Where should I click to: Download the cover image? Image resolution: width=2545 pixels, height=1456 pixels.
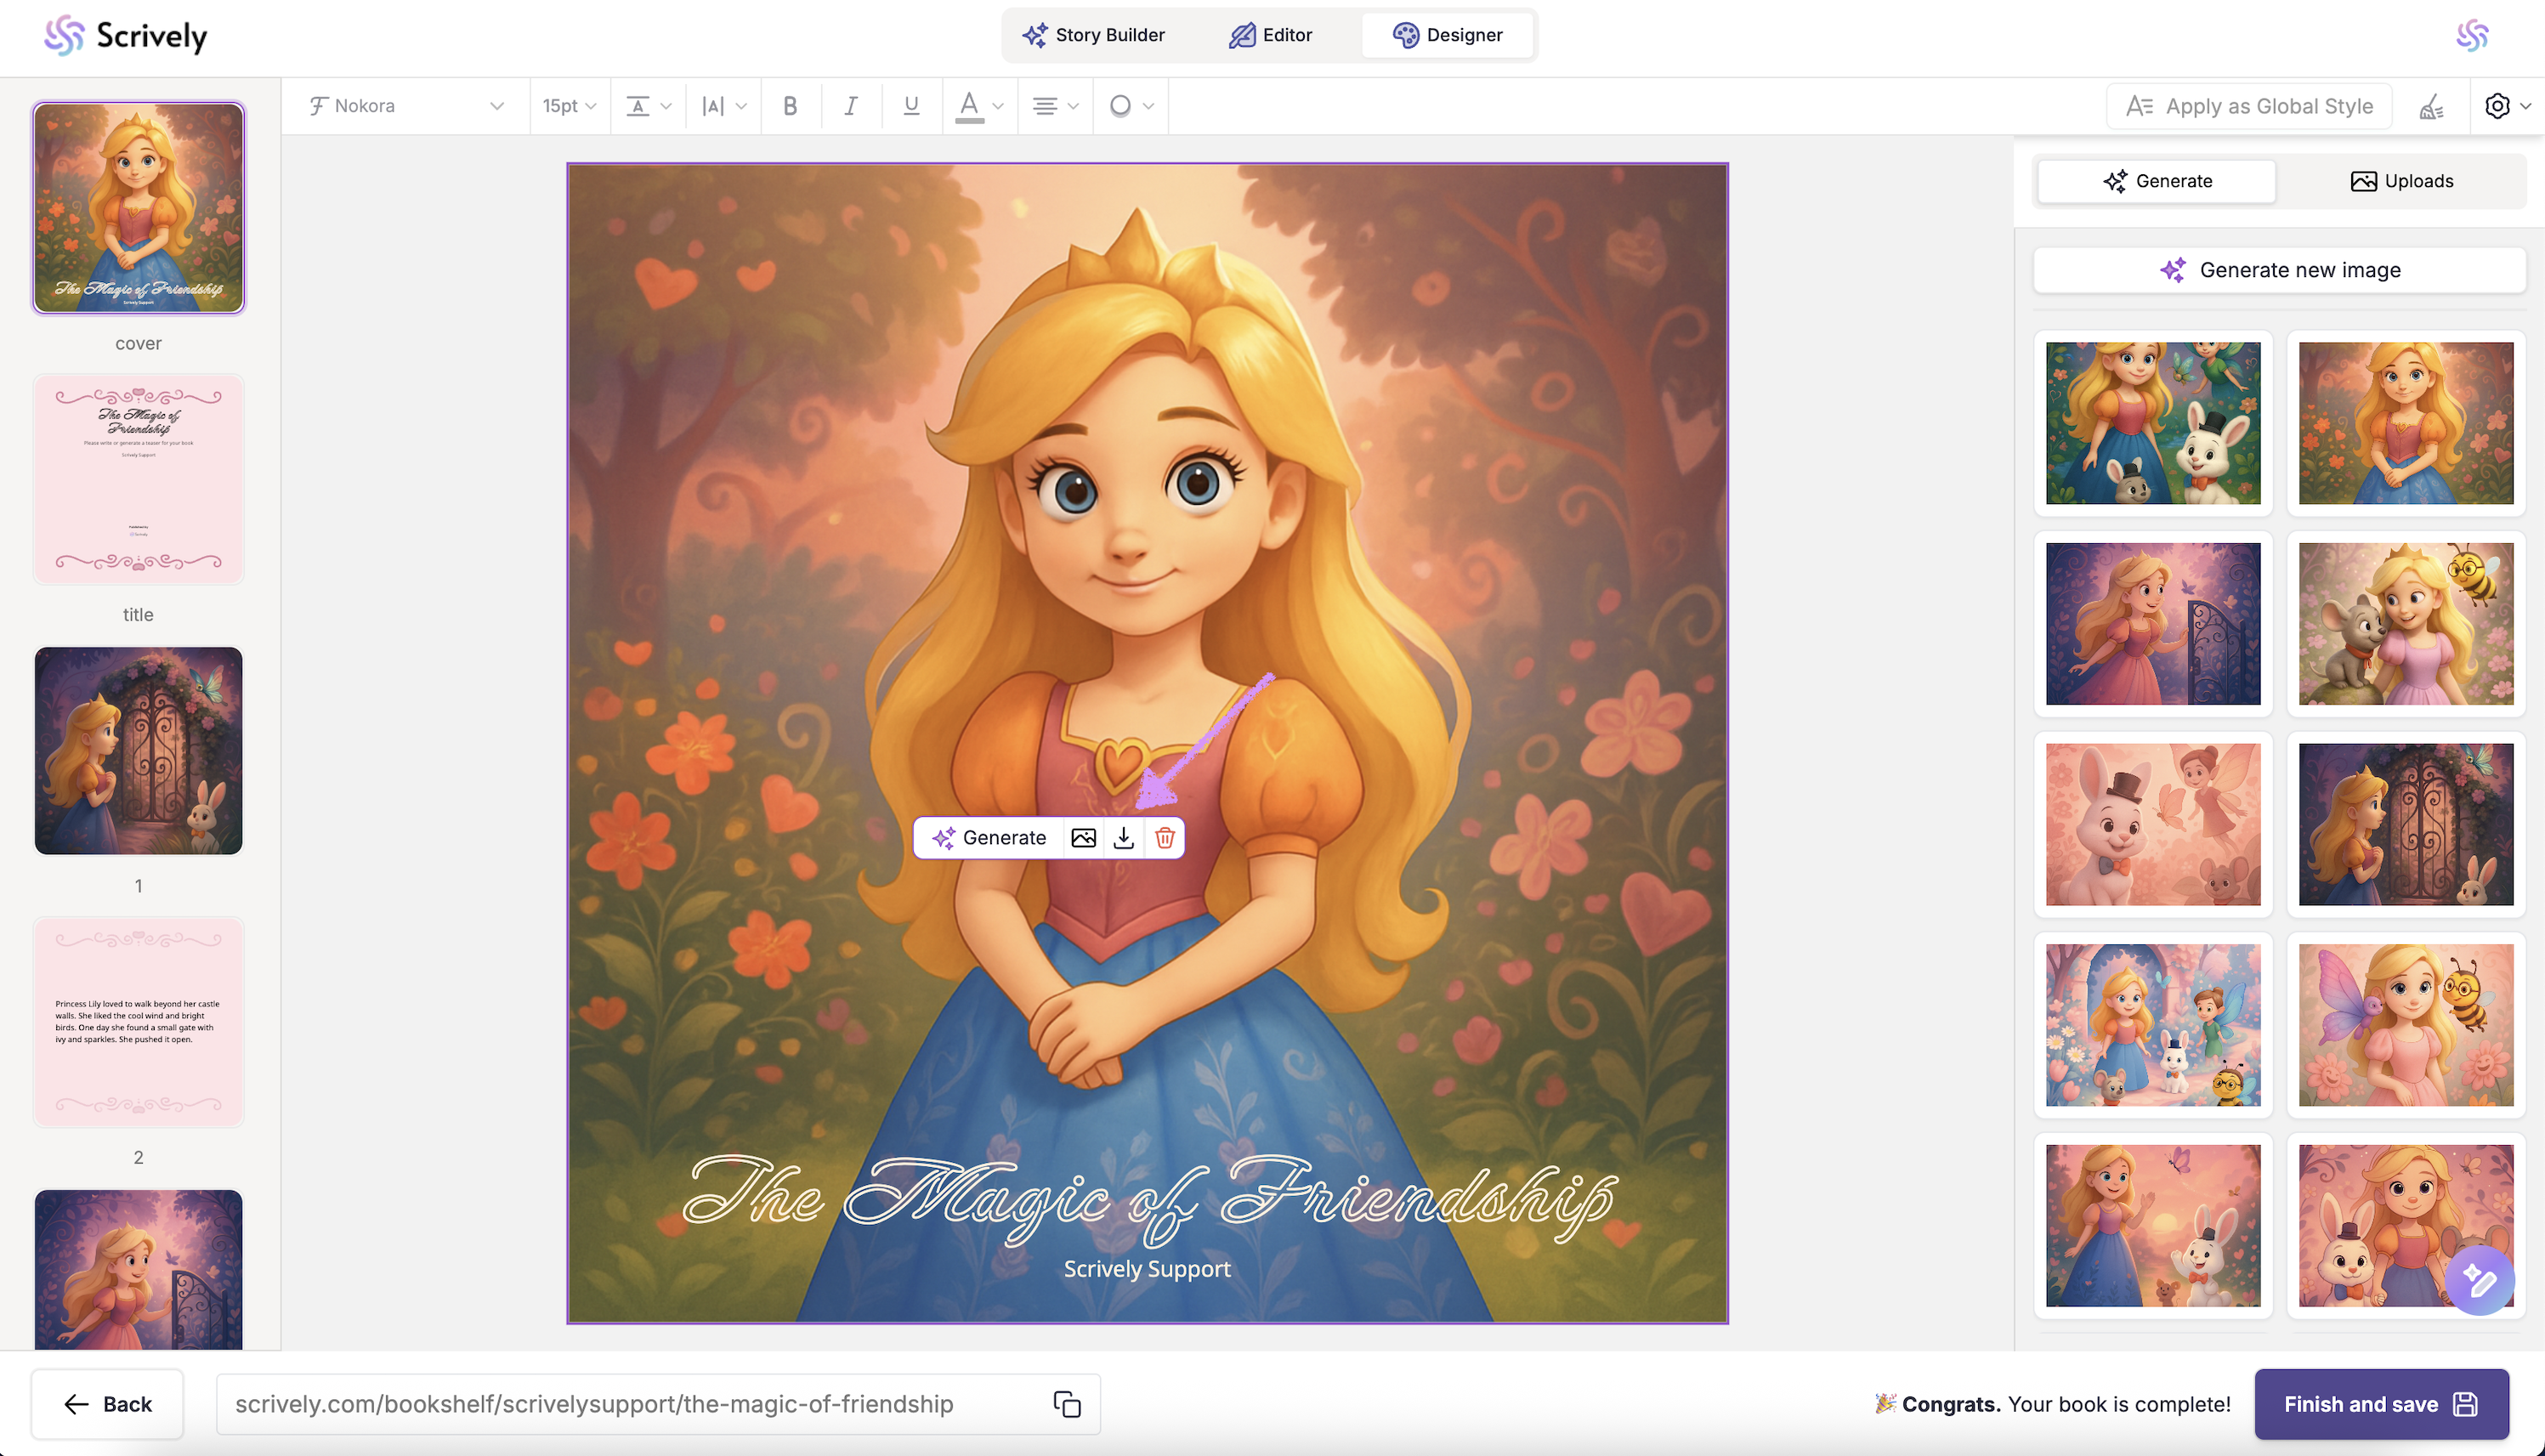[x=1124, y=838]
